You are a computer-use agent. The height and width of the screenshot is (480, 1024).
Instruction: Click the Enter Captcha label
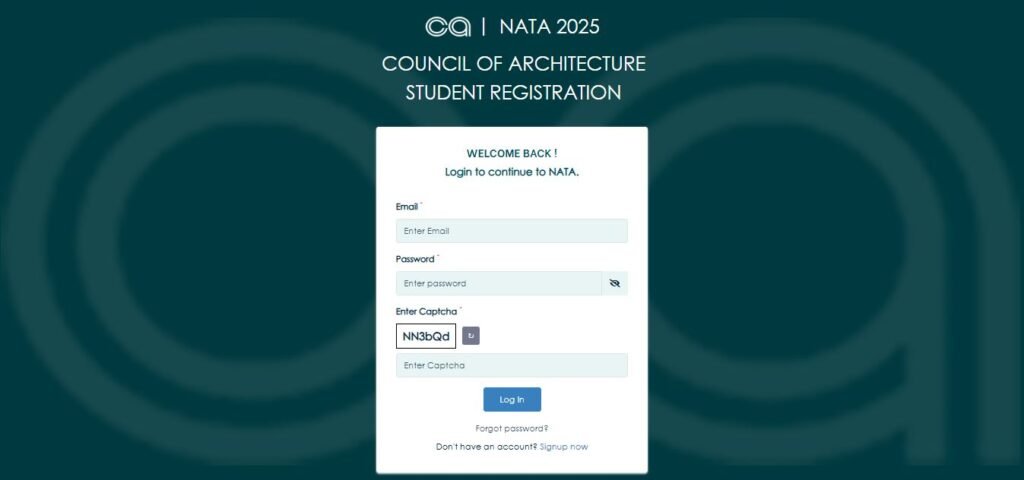tap(426, 312)
